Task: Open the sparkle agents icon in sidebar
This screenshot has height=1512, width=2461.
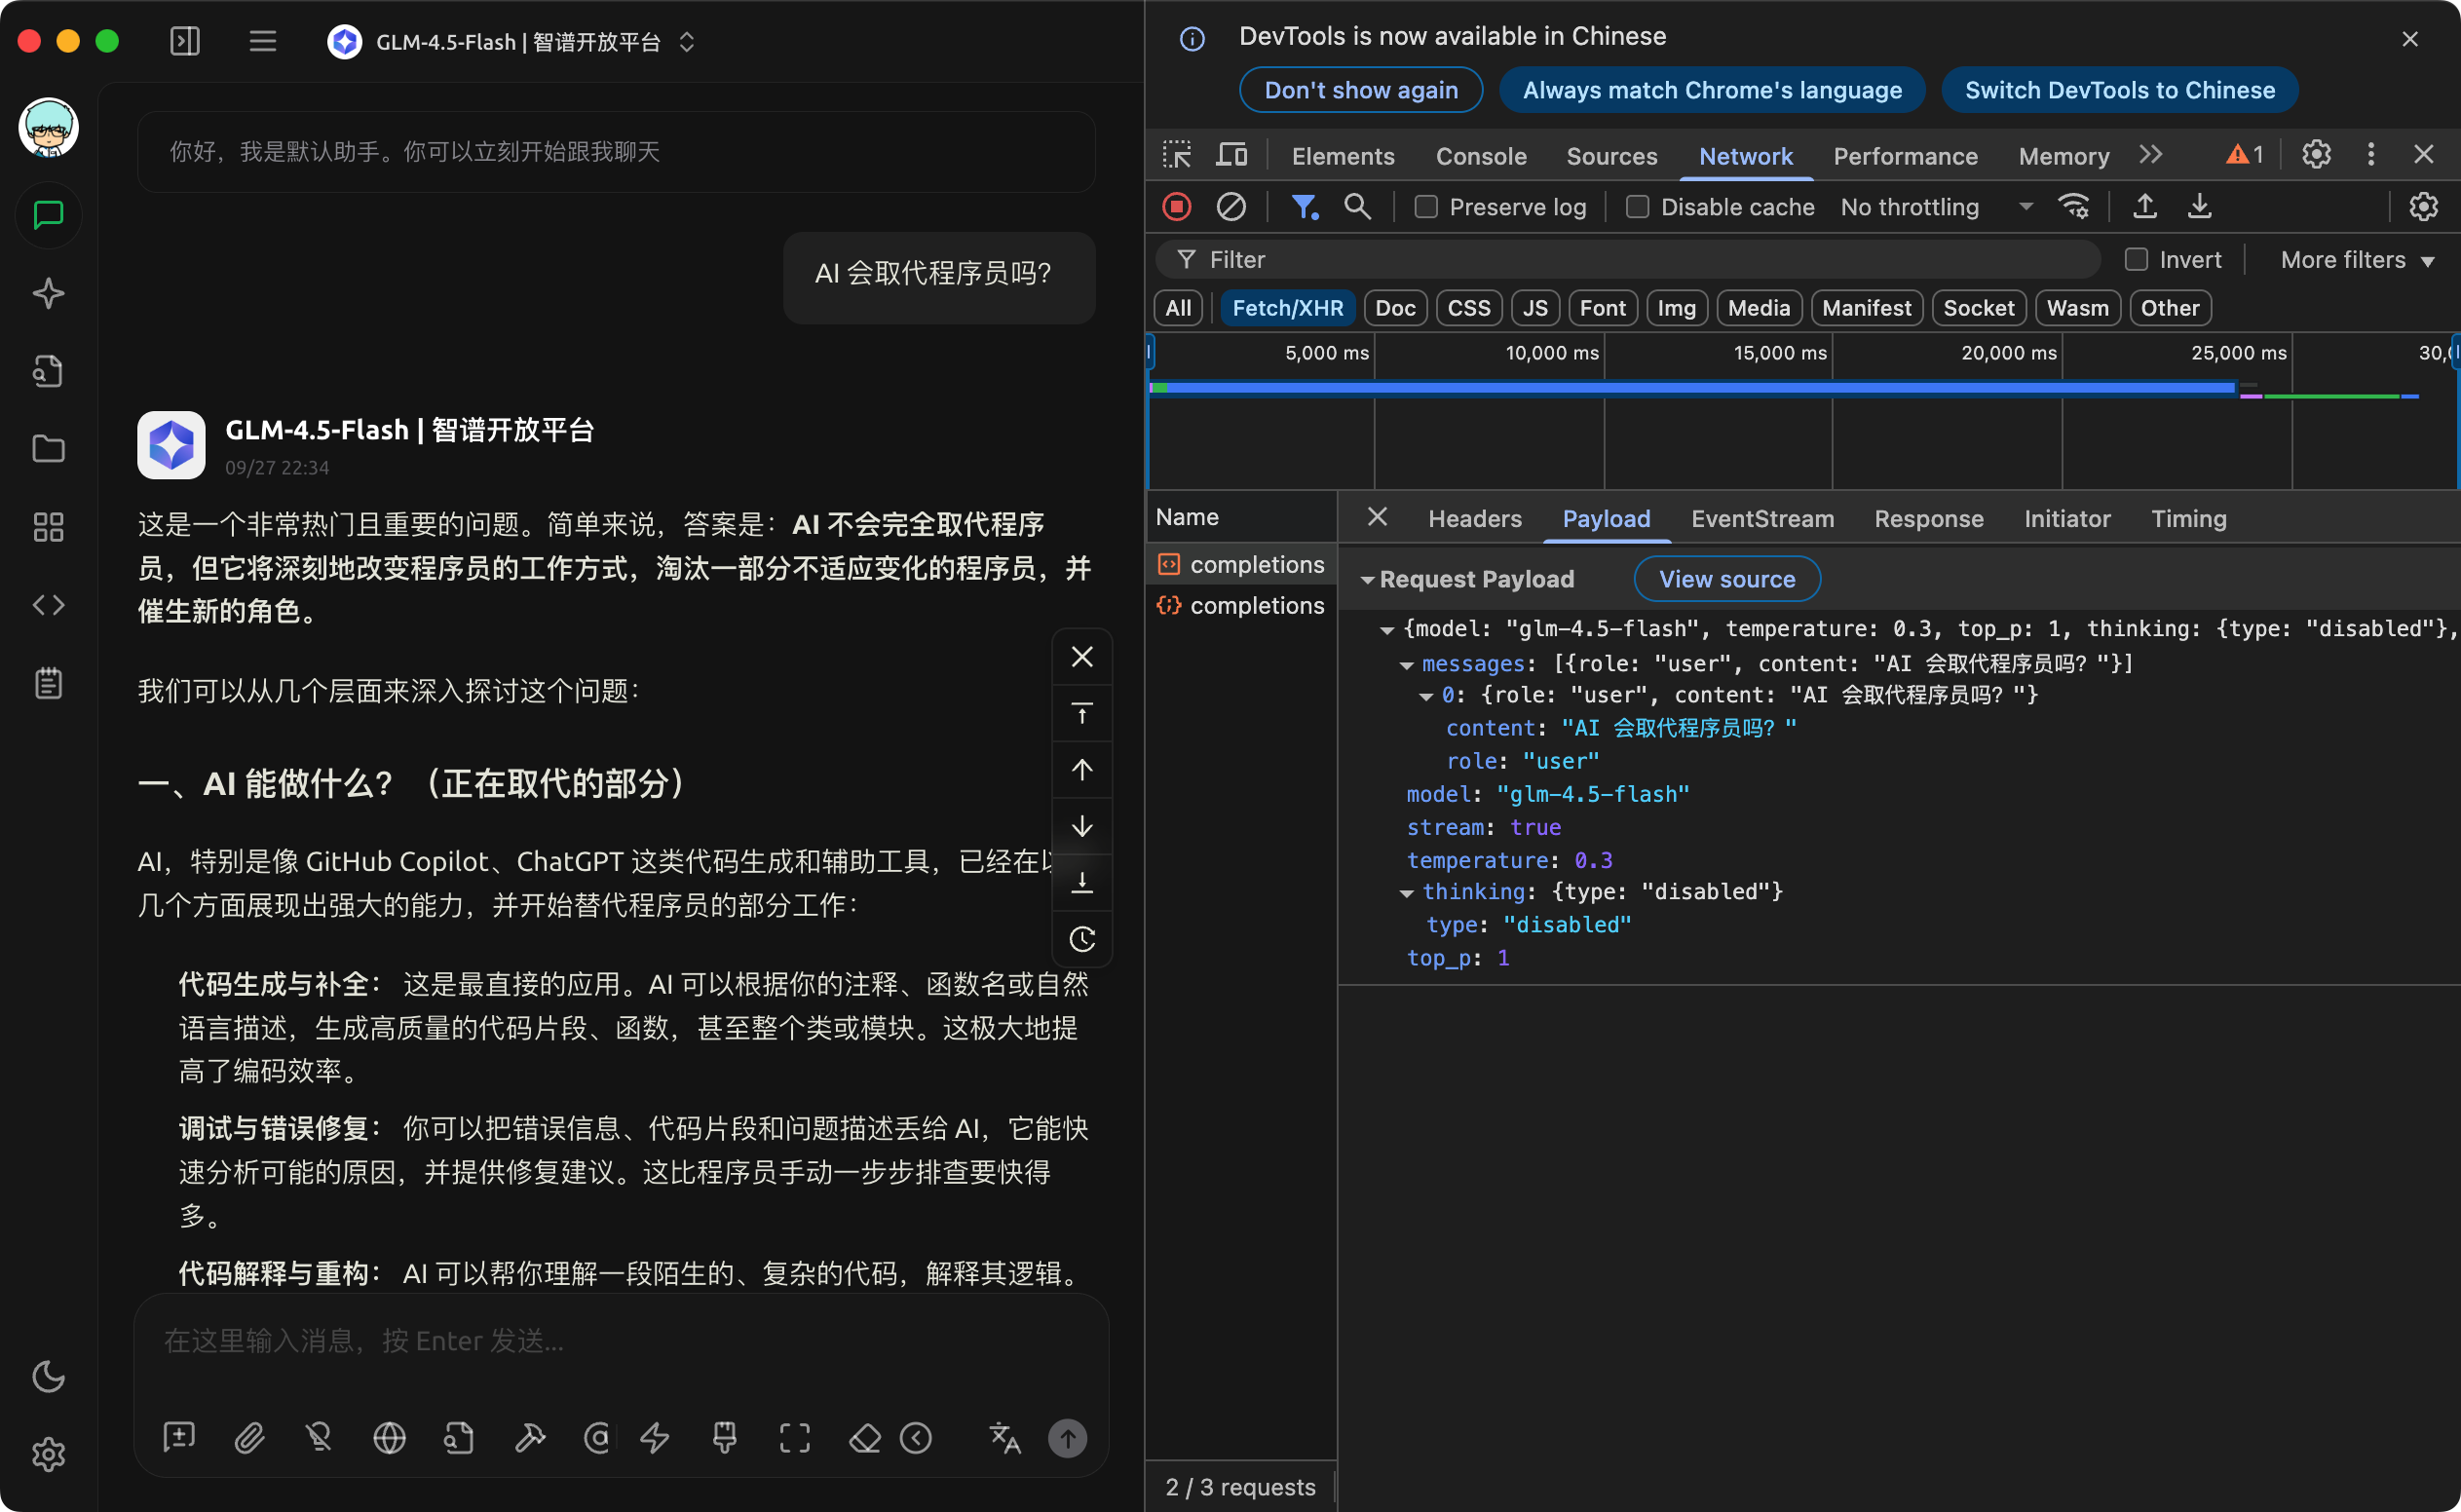Action: pyautogui.click(x=48, y=293)
